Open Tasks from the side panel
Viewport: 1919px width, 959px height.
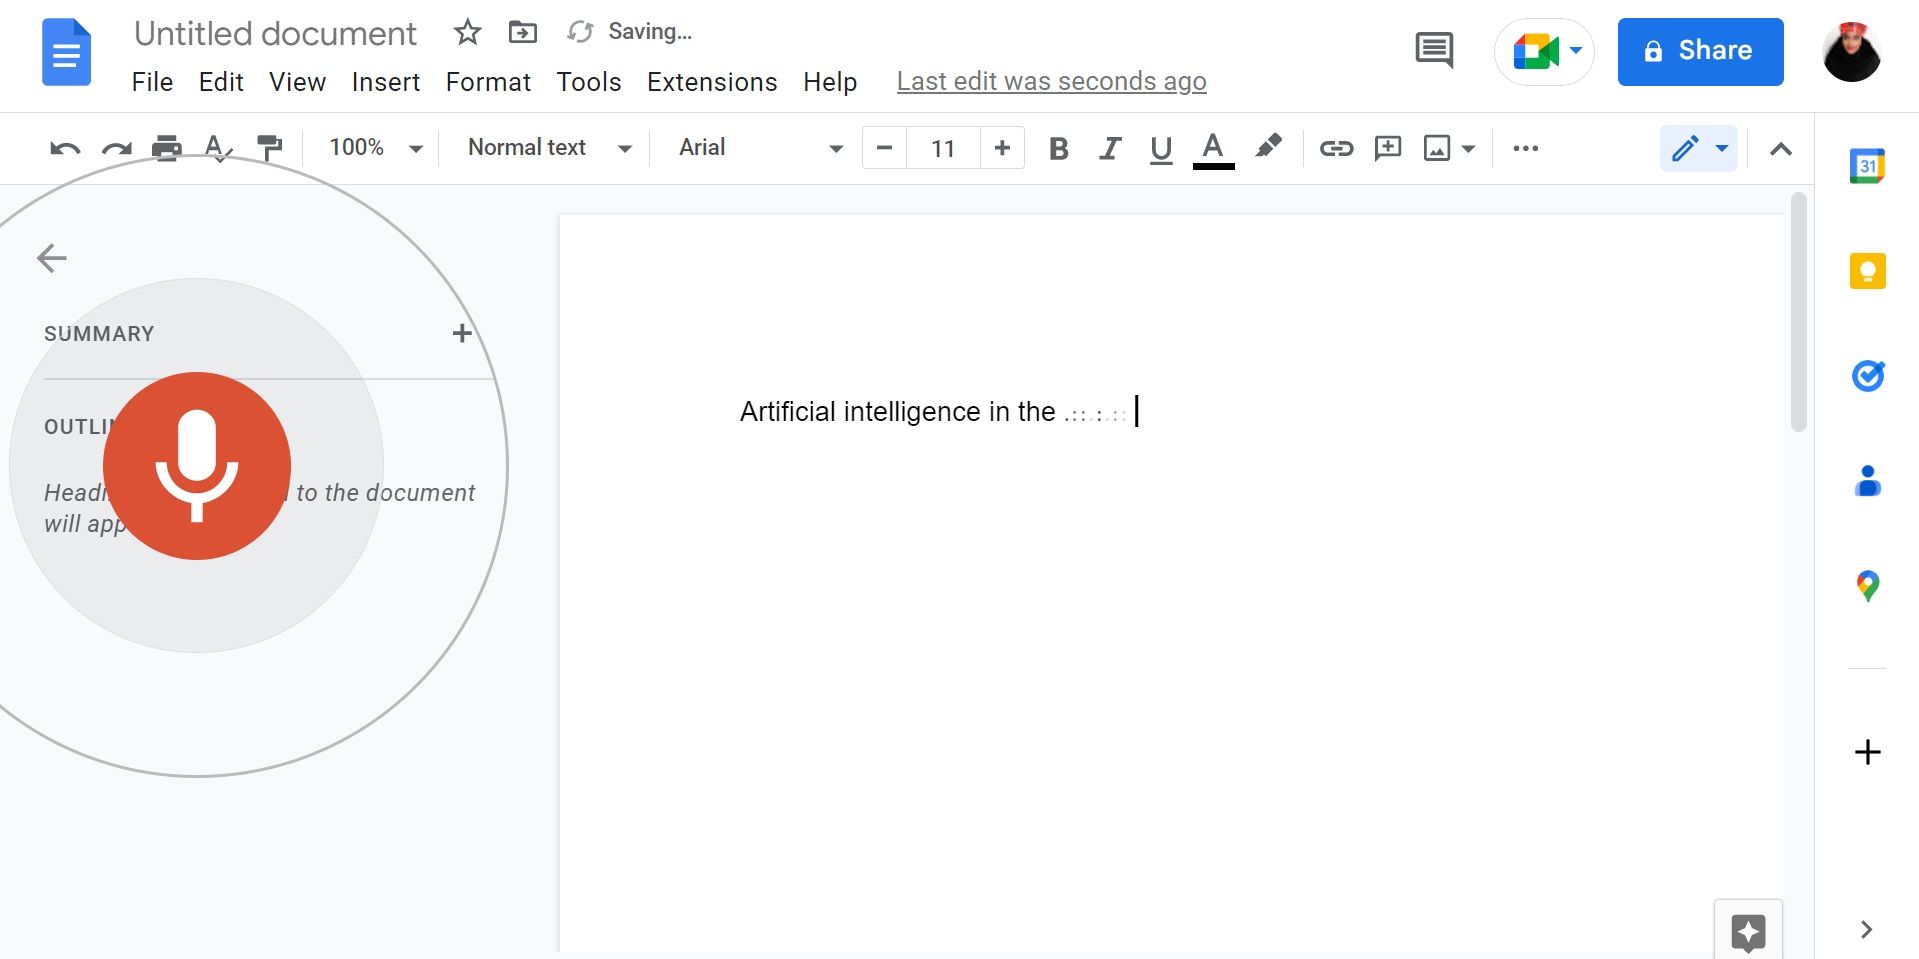pyautogui.click(x=1866, y=376)
